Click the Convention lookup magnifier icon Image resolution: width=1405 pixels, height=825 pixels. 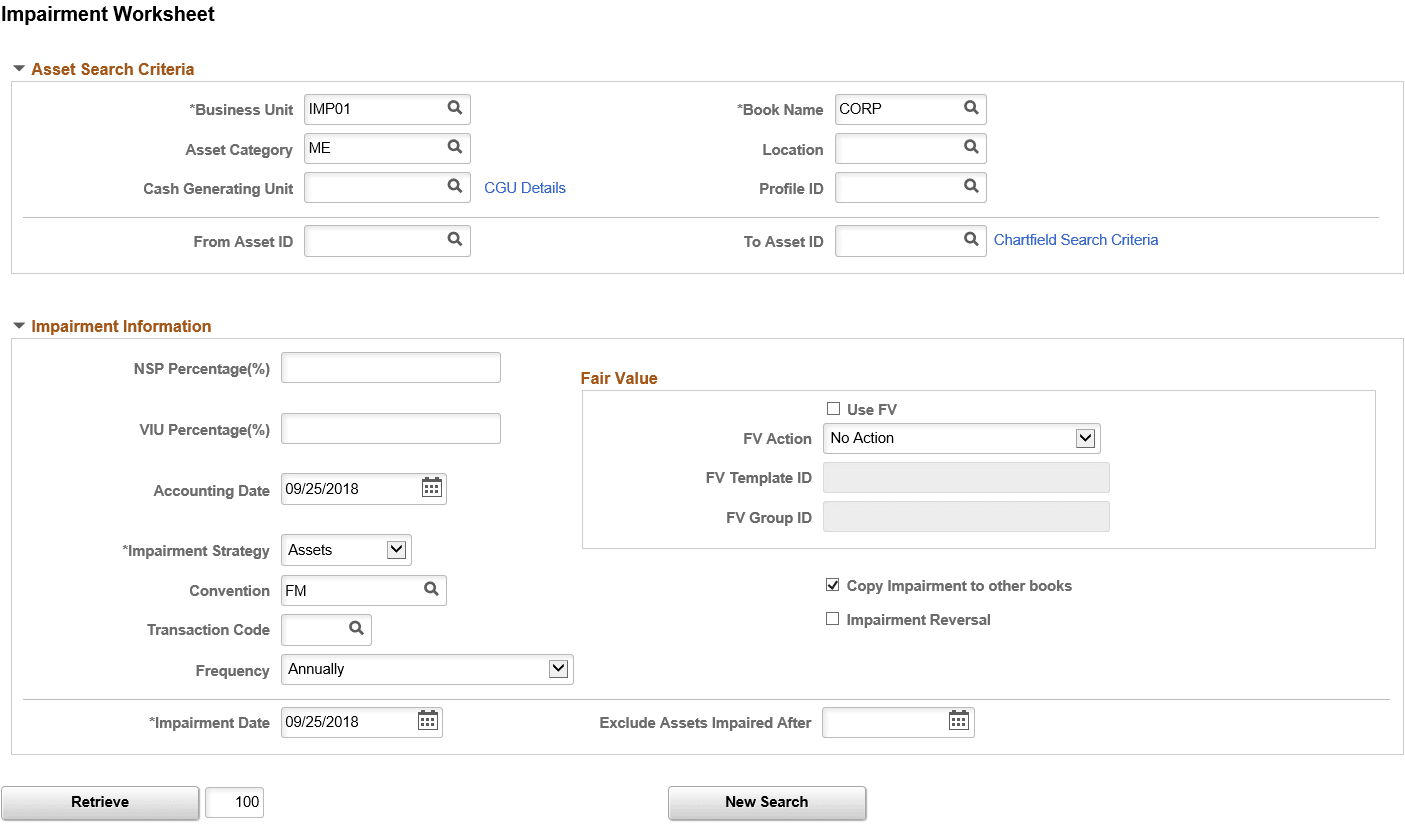coord(431,590)
